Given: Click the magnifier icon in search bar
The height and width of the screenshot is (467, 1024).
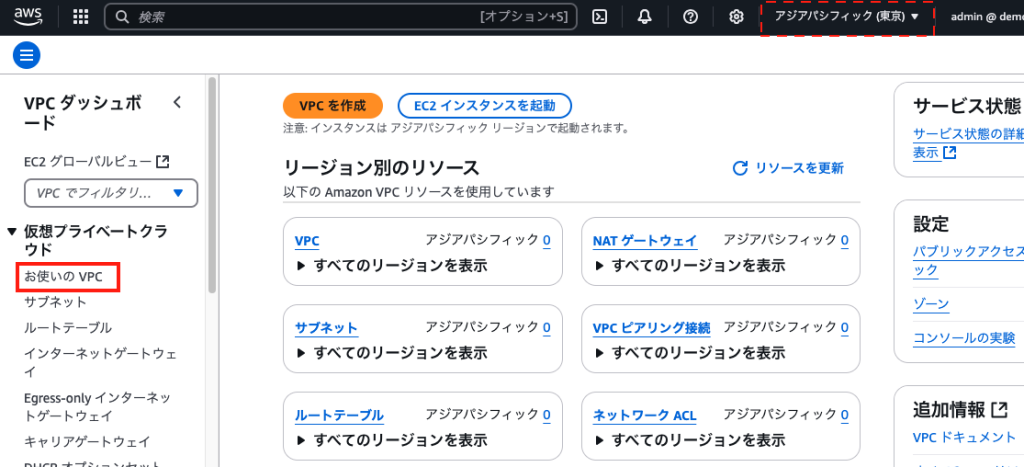Looking at the screenshot, I should click(122, 17).
